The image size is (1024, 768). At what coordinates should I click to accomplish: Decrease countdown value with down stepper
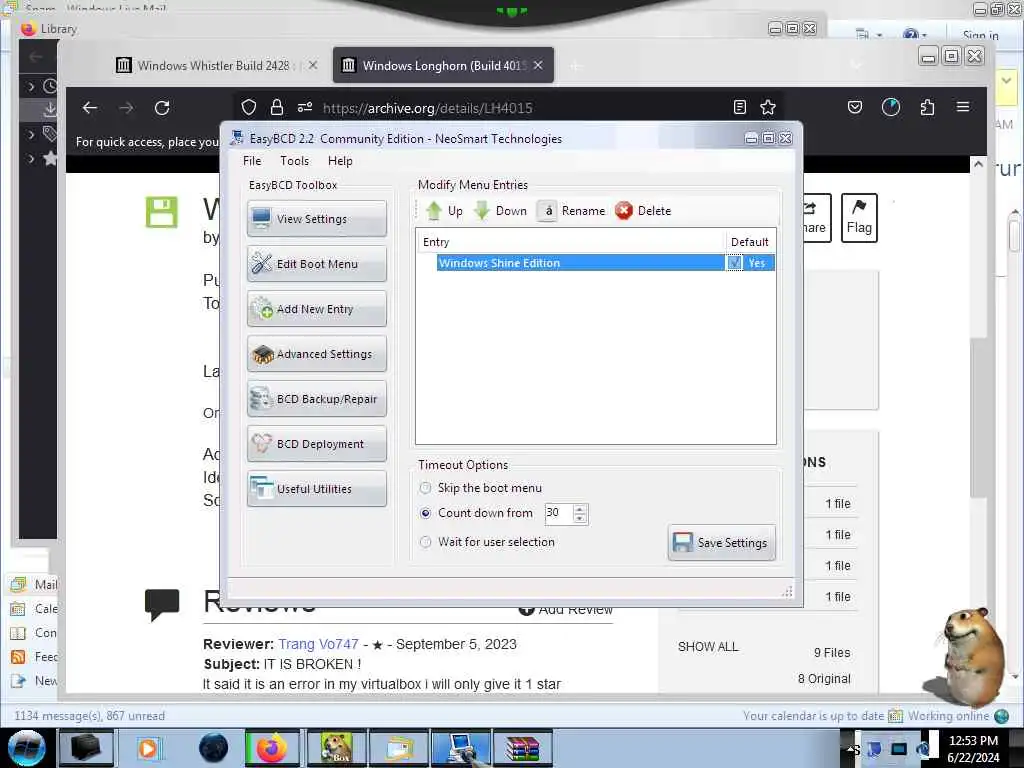click(x=580, y=518)
